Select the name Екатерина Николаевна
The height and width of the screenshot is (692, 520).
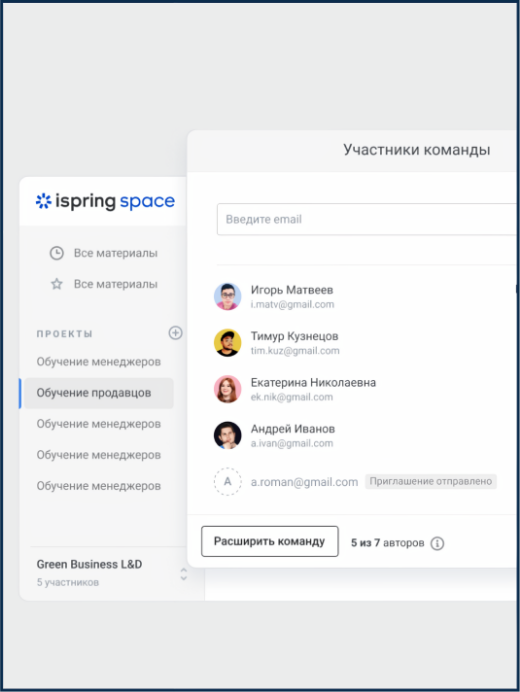pyautogui.click(x=313, y=383)
